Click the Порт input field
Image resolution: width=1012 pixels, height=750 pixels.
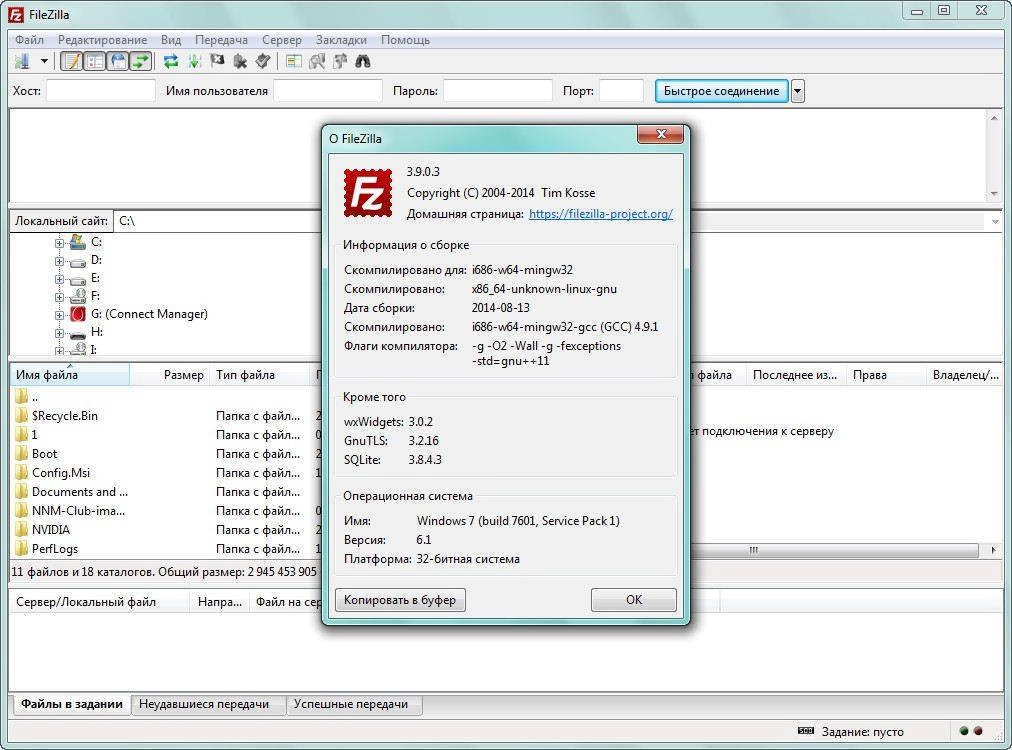coord(622,91)
